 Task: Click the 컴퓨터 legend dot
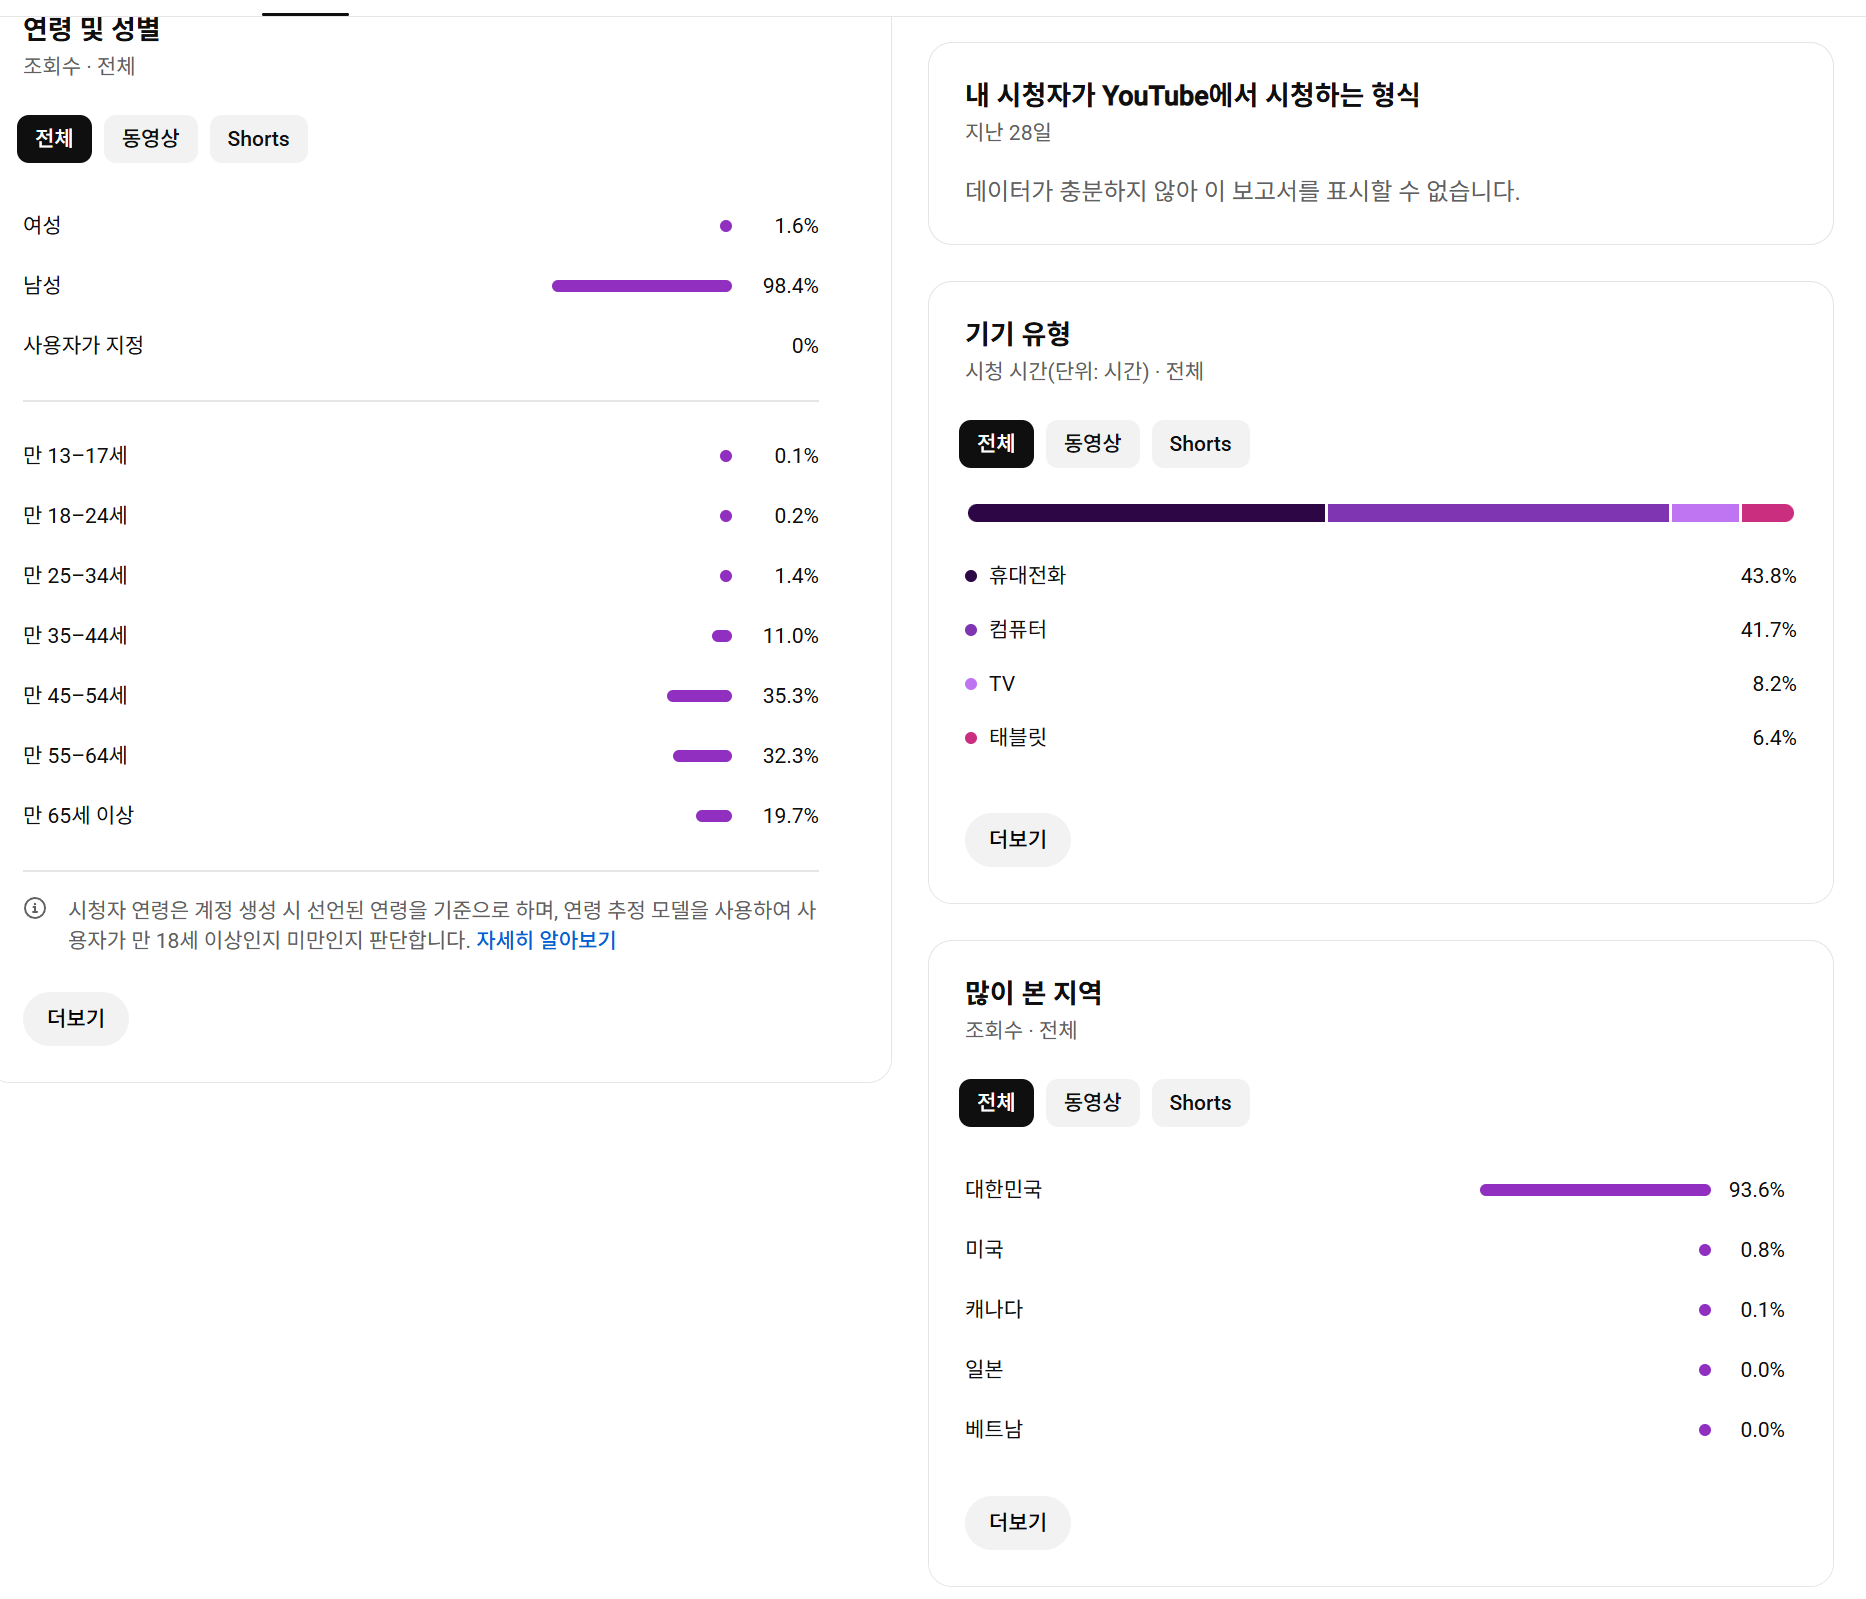pos(970,630)
